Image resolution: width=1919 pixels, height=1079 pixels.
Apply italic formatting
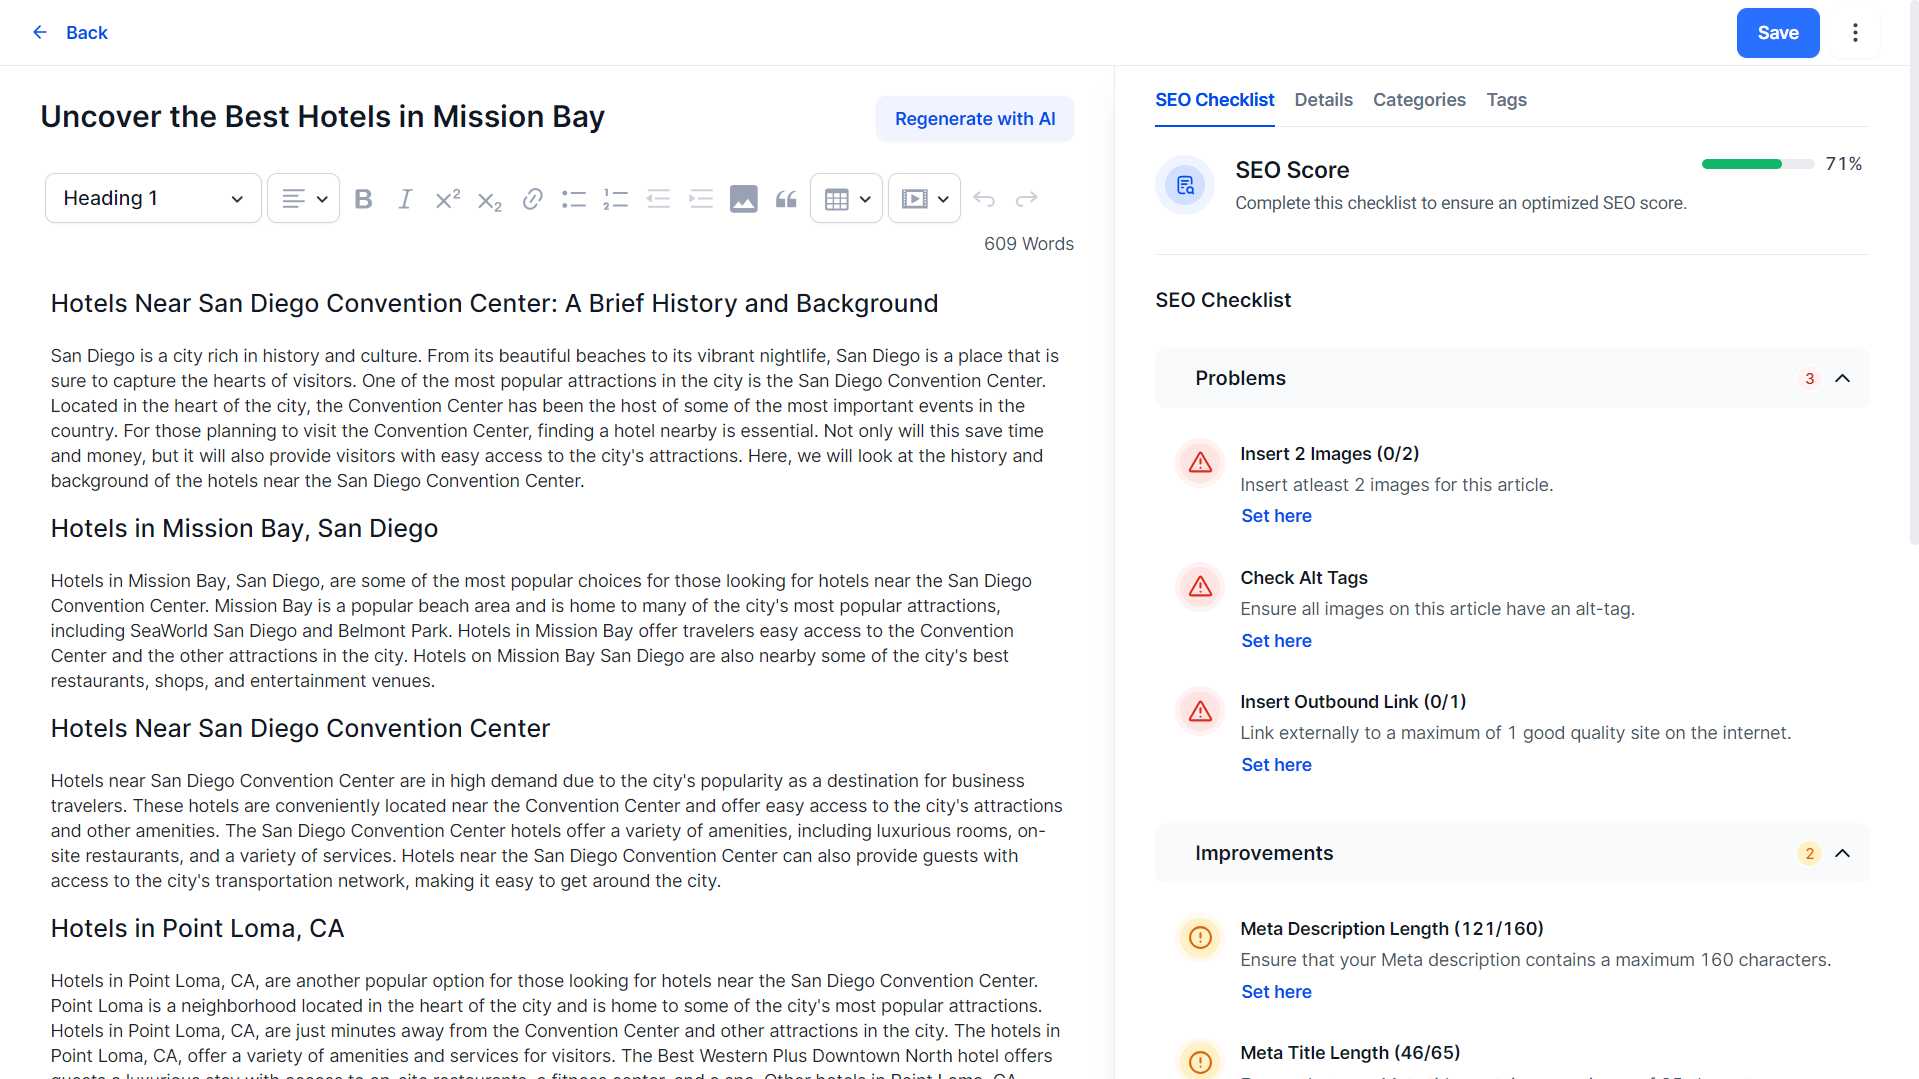tap(405, 199)
